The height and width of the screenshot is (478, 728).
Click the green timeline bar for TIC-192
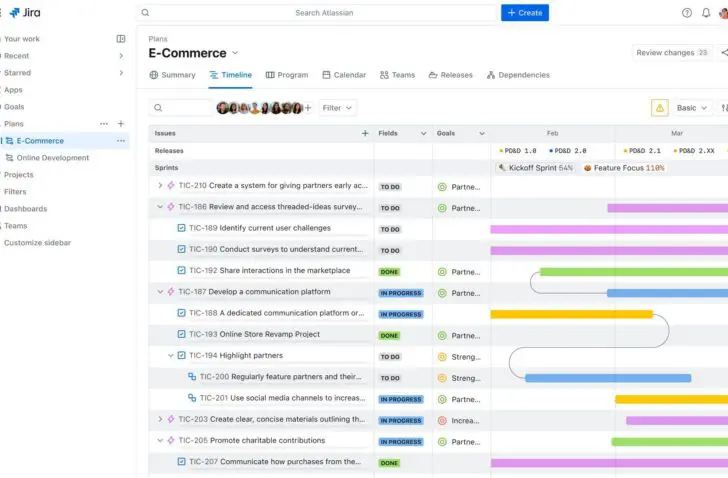click(x=634, y=272)
